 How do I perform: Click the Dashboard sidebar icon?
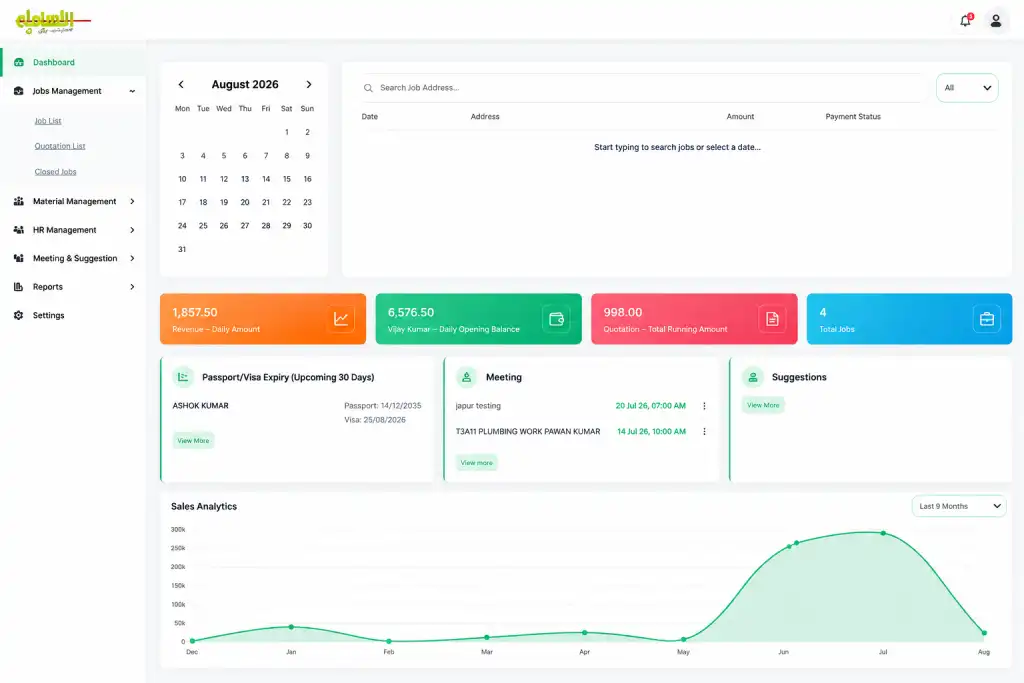click(19, 62)
